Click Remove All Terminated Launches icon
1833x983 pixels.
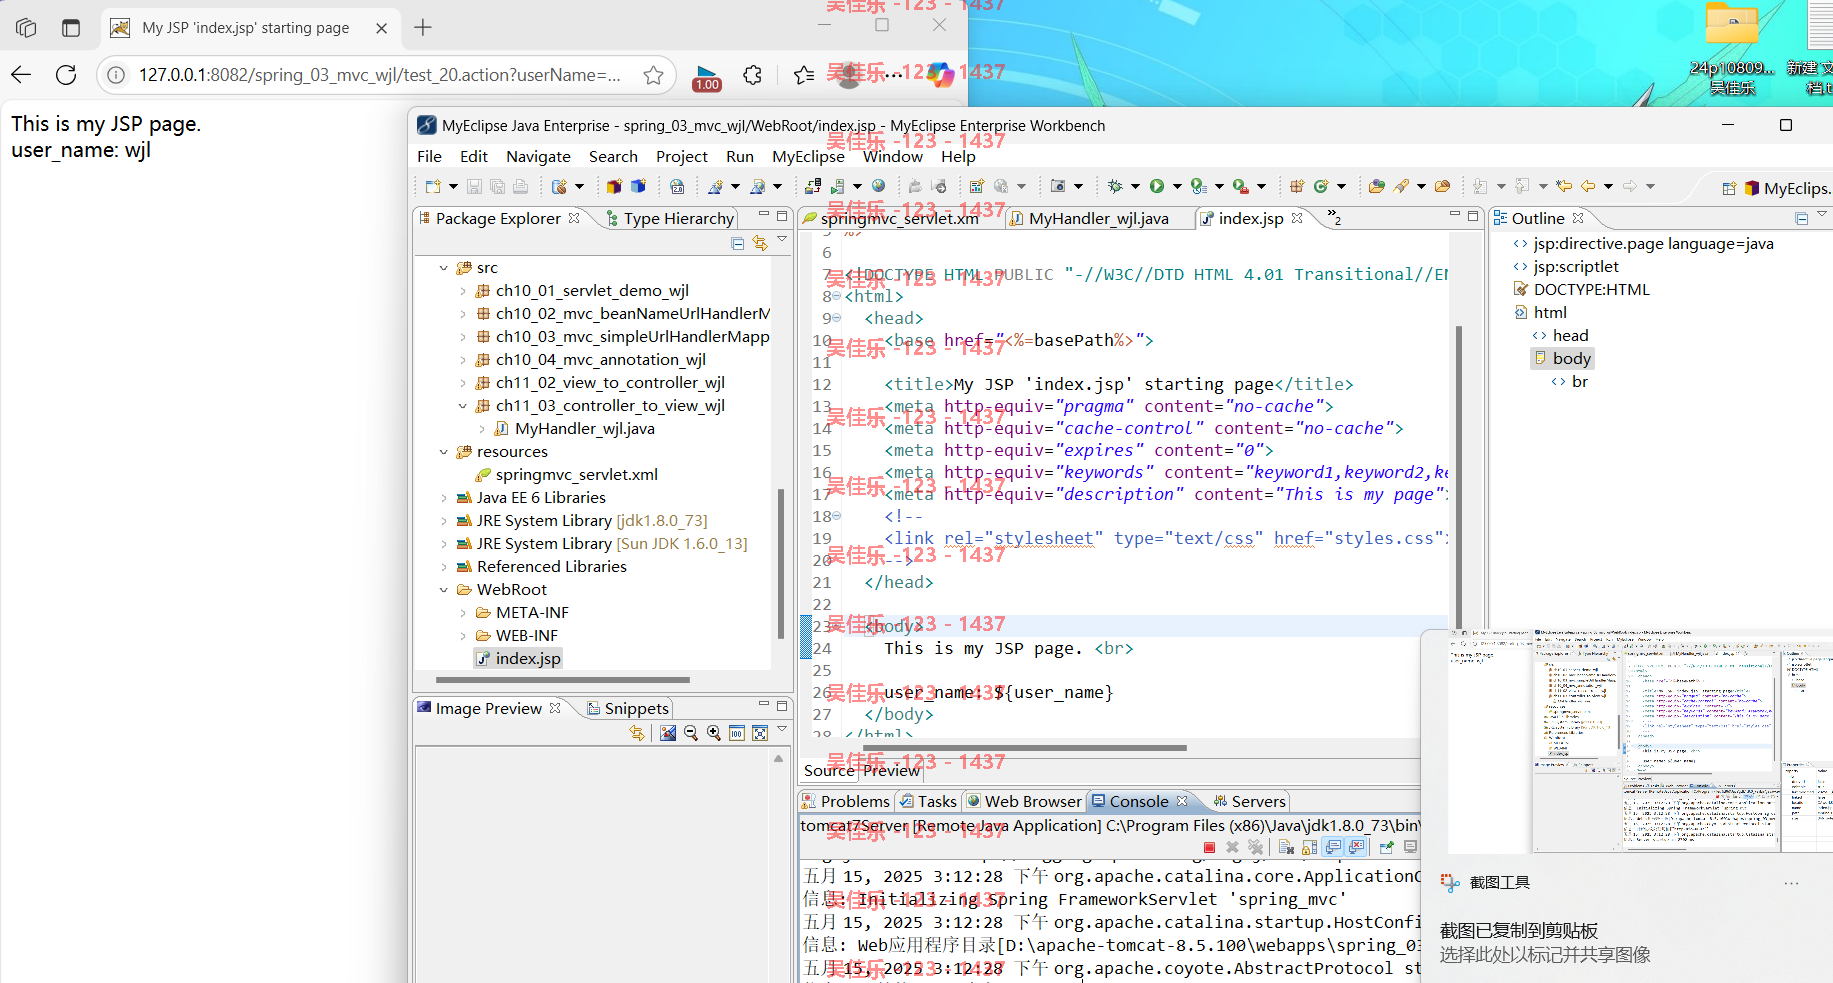pos(1255,847)
